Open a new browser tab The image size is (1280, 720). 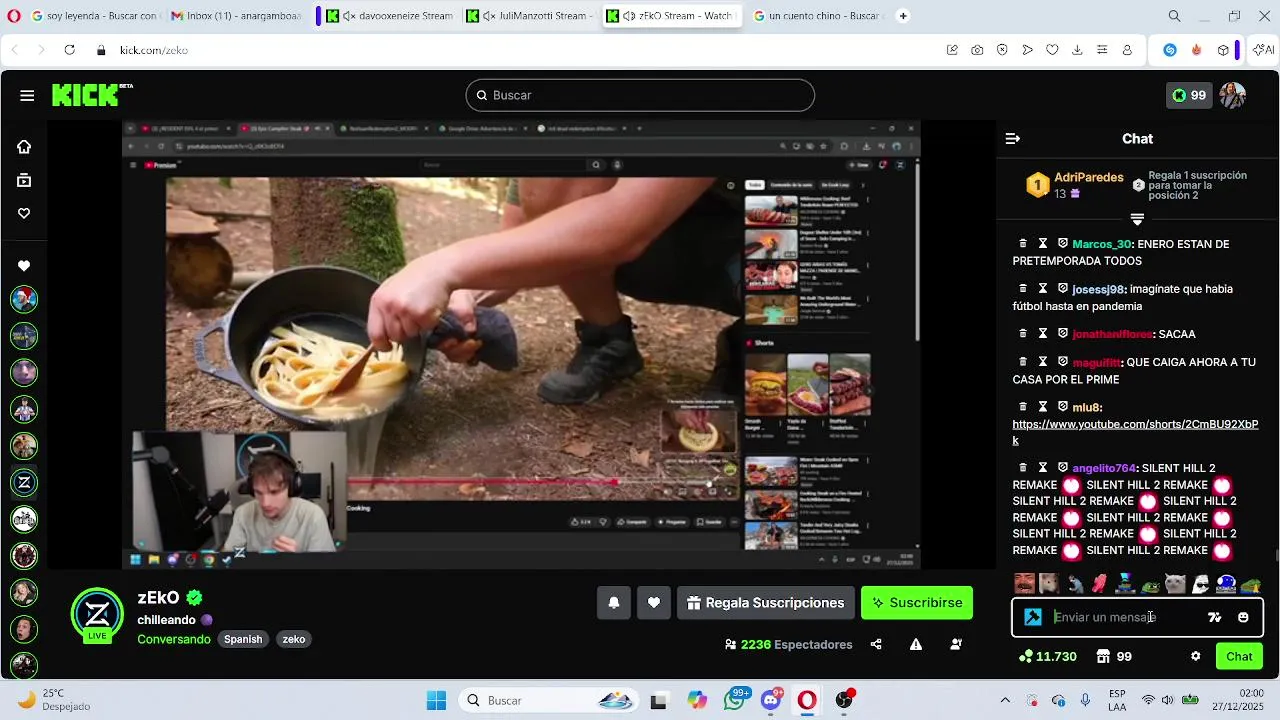903,16
